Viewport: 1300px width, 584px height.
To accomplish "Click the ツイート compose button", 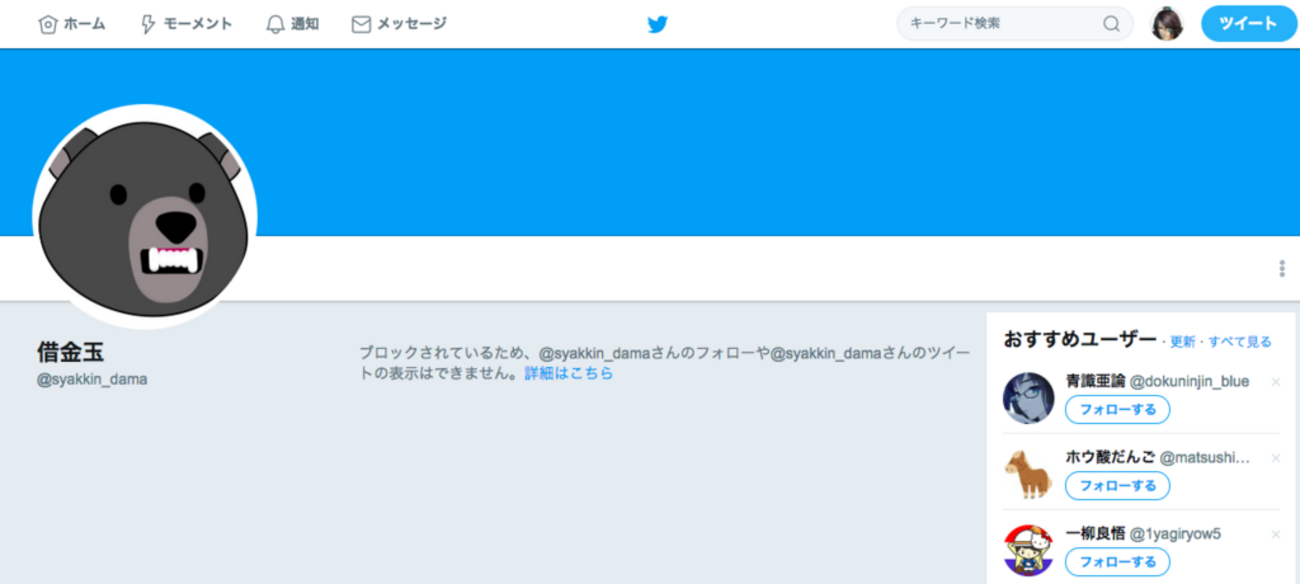I will click(1247, 24).
